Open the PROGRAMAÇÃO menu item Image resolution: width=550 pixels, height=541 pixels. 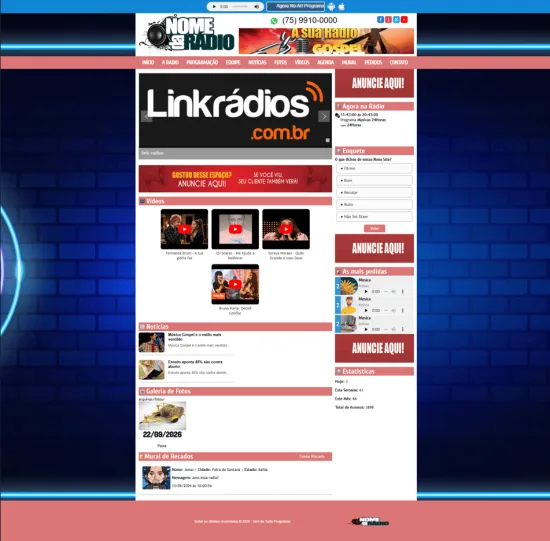[x=202, y=62]
